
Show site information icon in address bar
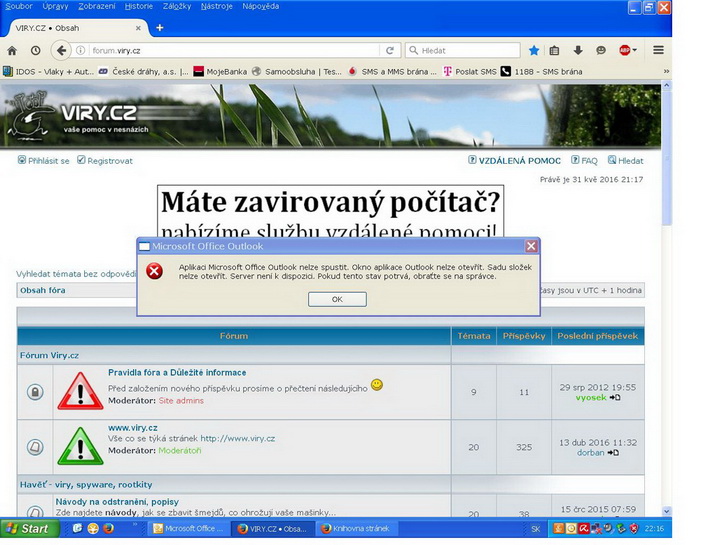point(81,50)
